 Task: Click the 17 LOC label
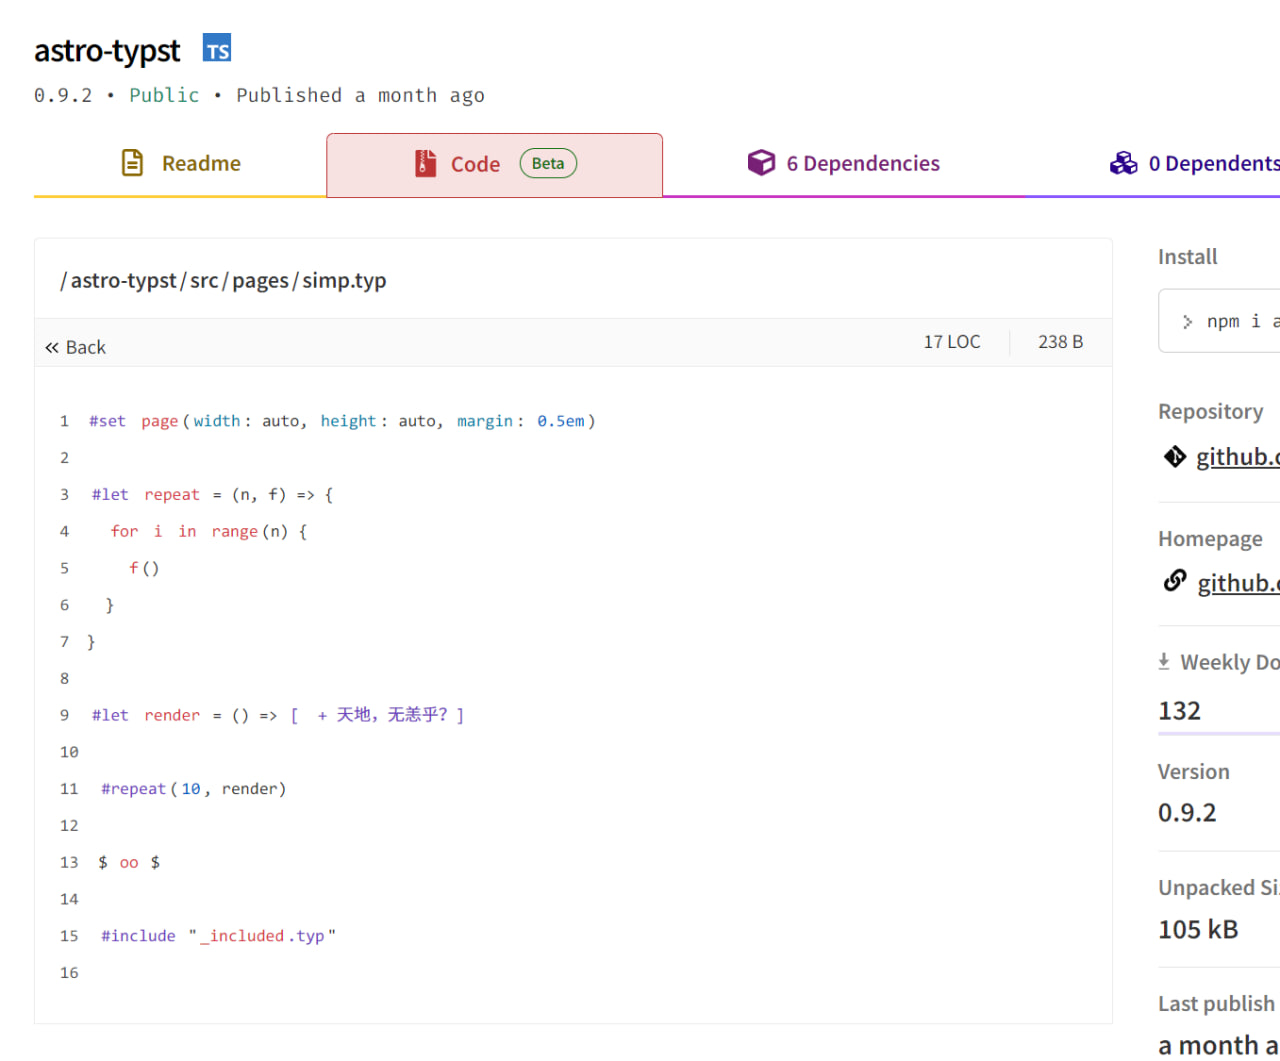click(x=952, y=342)
